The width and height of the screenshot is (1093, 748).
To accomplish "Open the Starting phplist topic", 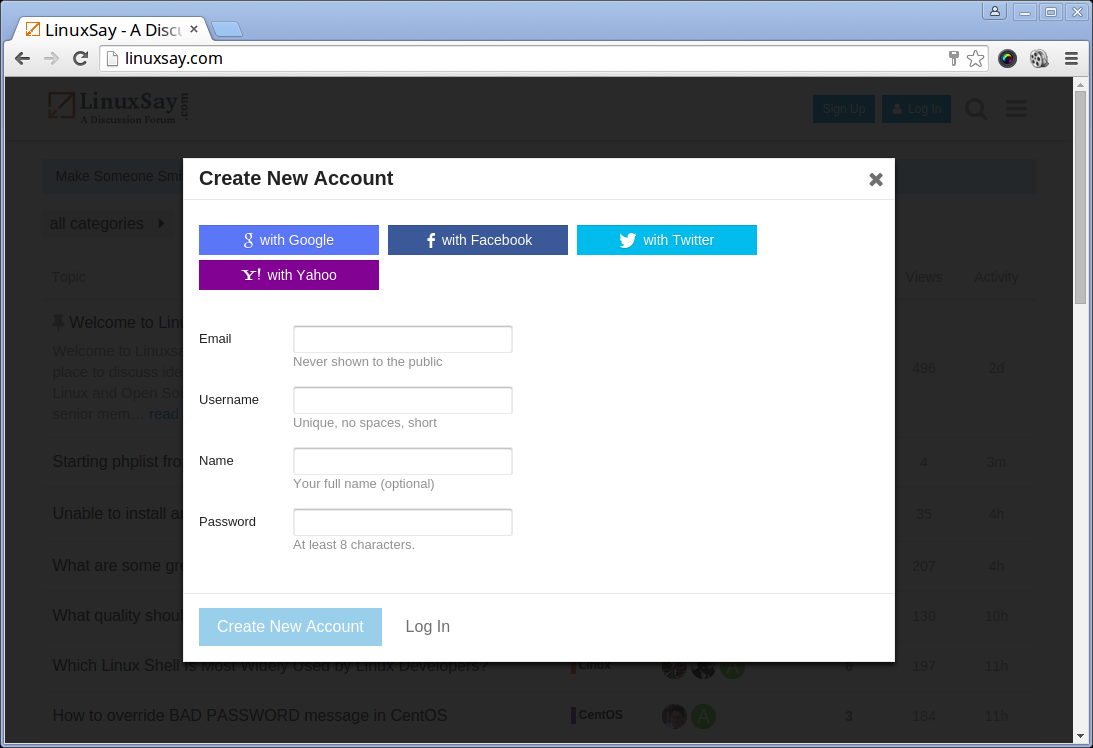I will click(x=117, y=461).
